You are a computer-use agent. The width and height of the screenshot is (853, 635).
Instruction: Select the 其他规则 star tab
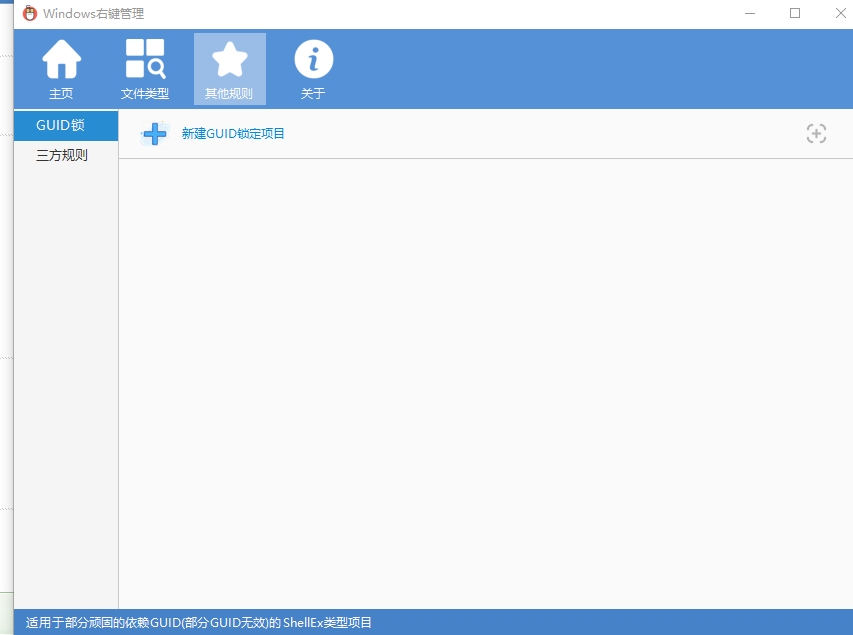[x=230, y=69]
